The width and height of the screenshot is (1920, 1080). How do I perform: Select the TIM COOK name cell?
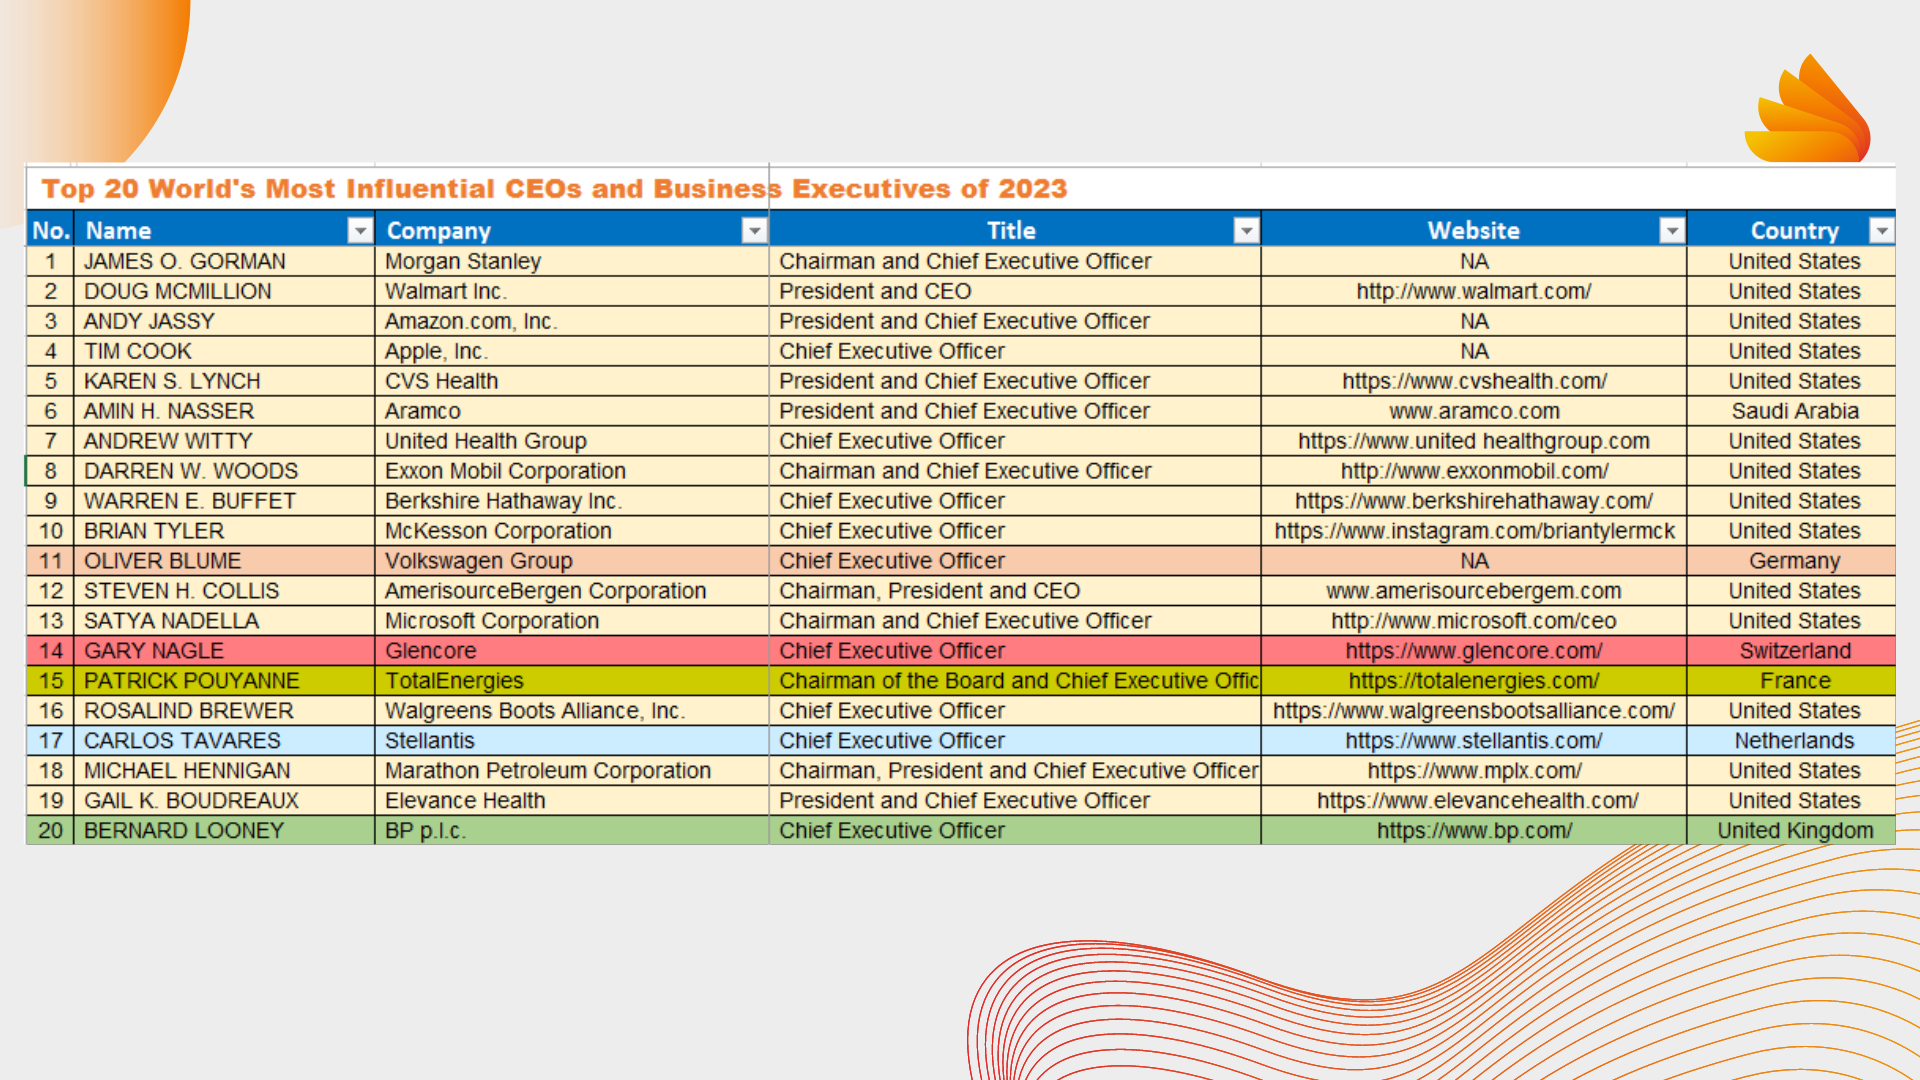tap(138, 351)
